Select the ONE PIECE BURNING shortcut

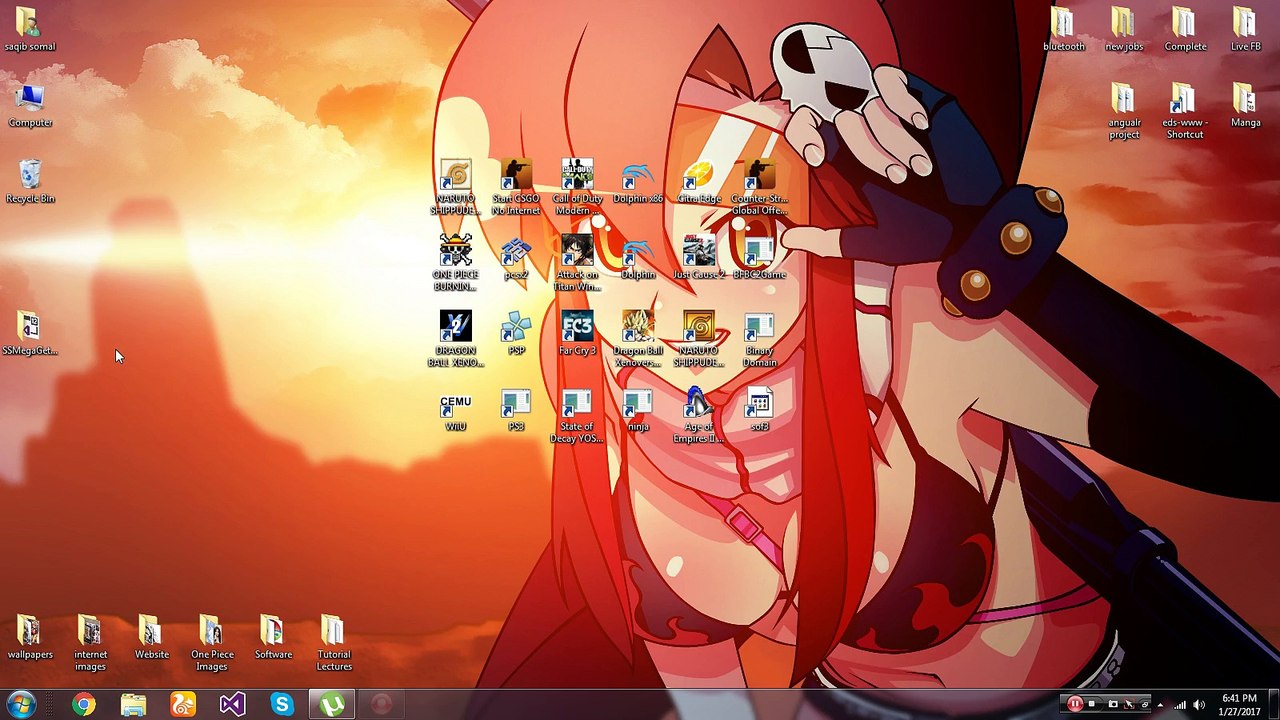tap(455, 264)
